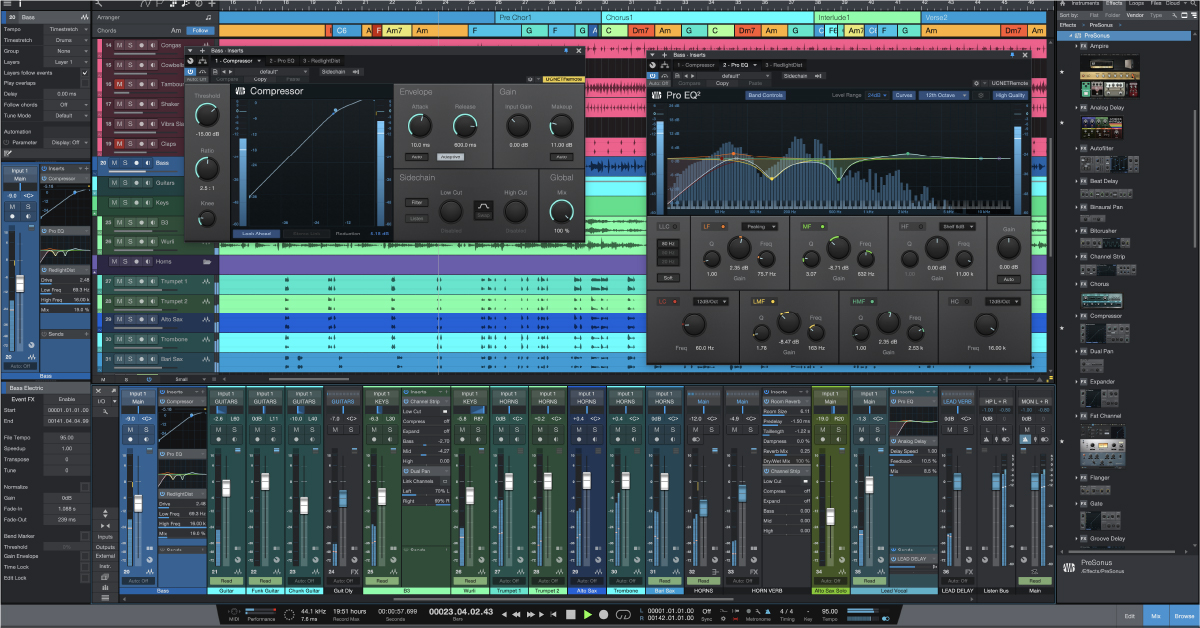Click the Stop button in transport

tap(572, 614)
